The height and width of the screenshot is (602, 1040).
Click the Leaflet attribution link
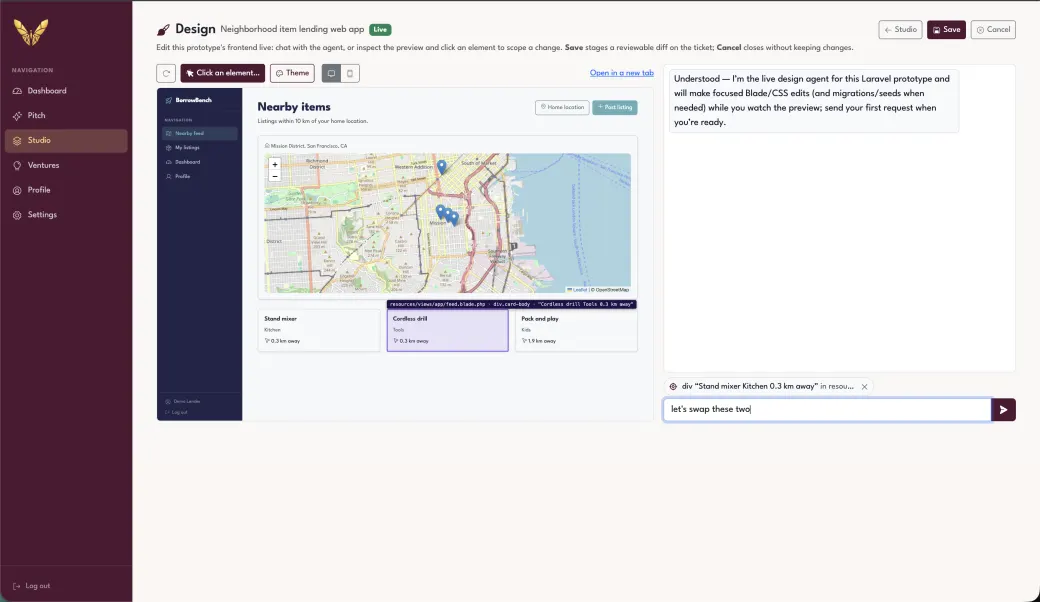click(578, 290)
